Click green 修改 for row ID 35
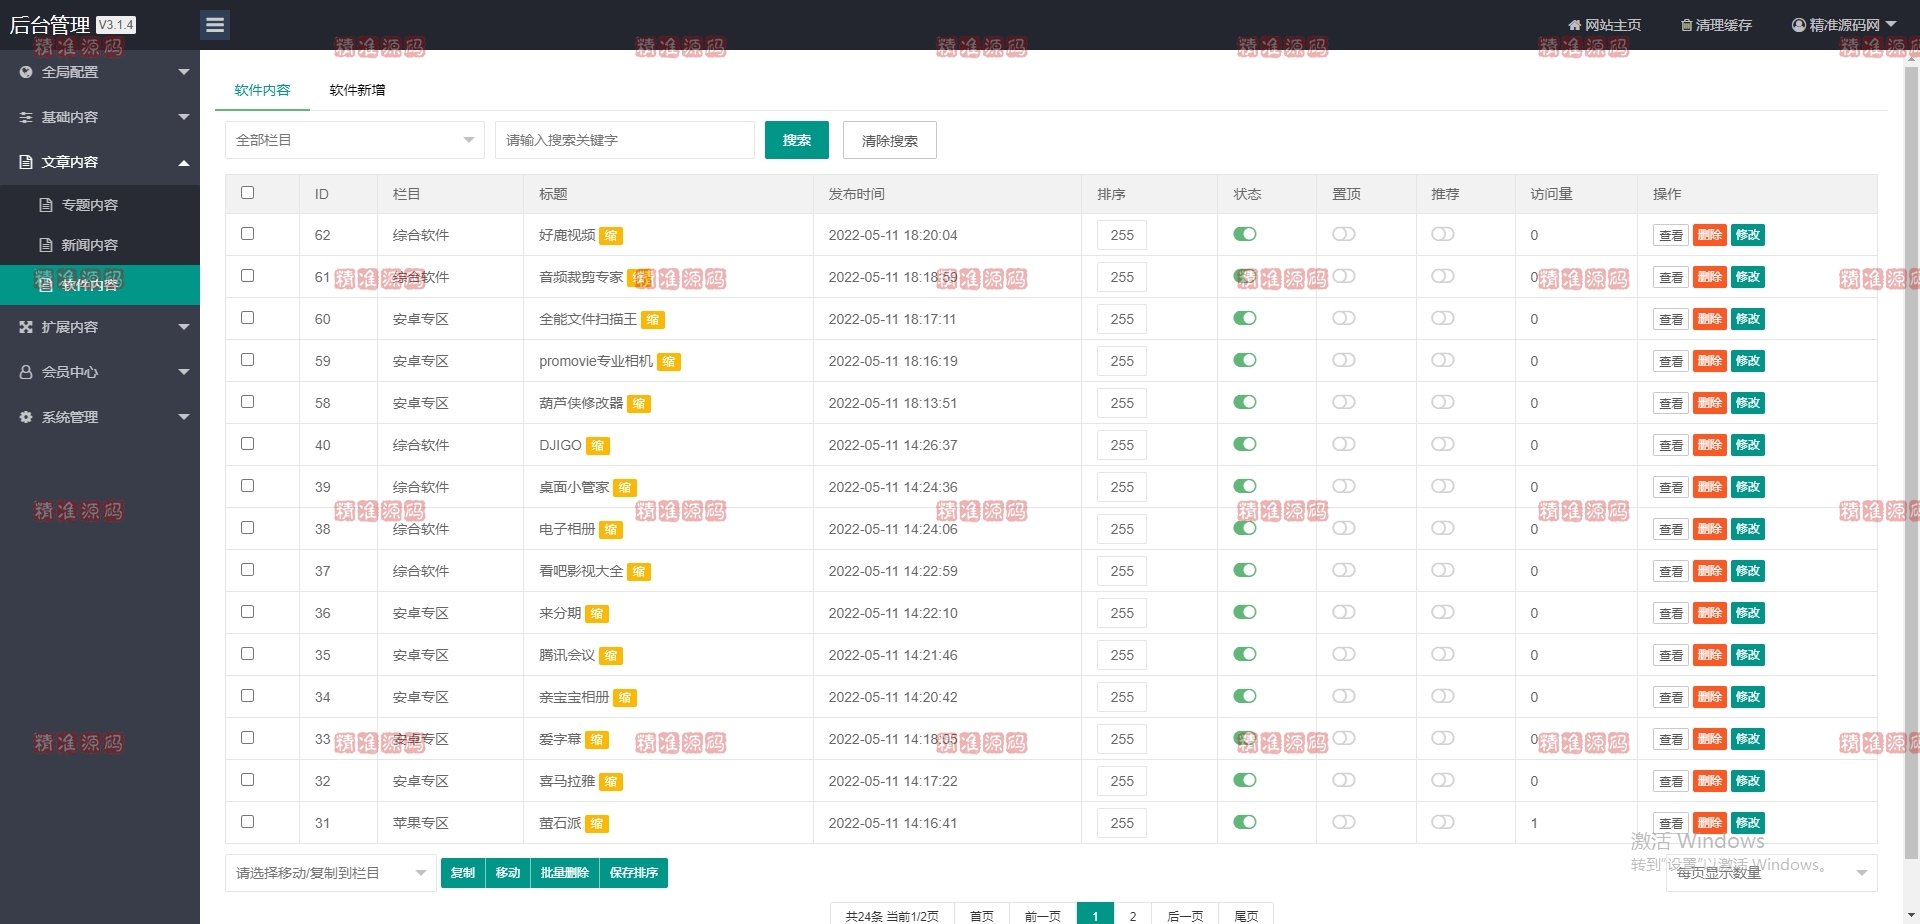Image resolution: width=1920 pixels, height=924 pixels. point(1748,655)
